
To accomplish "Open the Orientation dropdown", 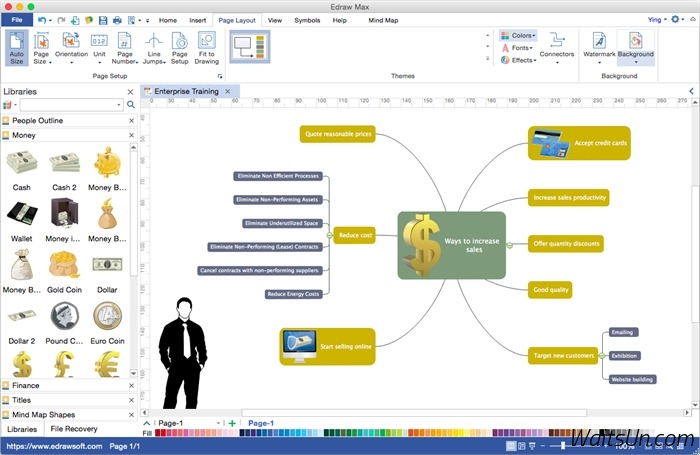I will (71, 47).
